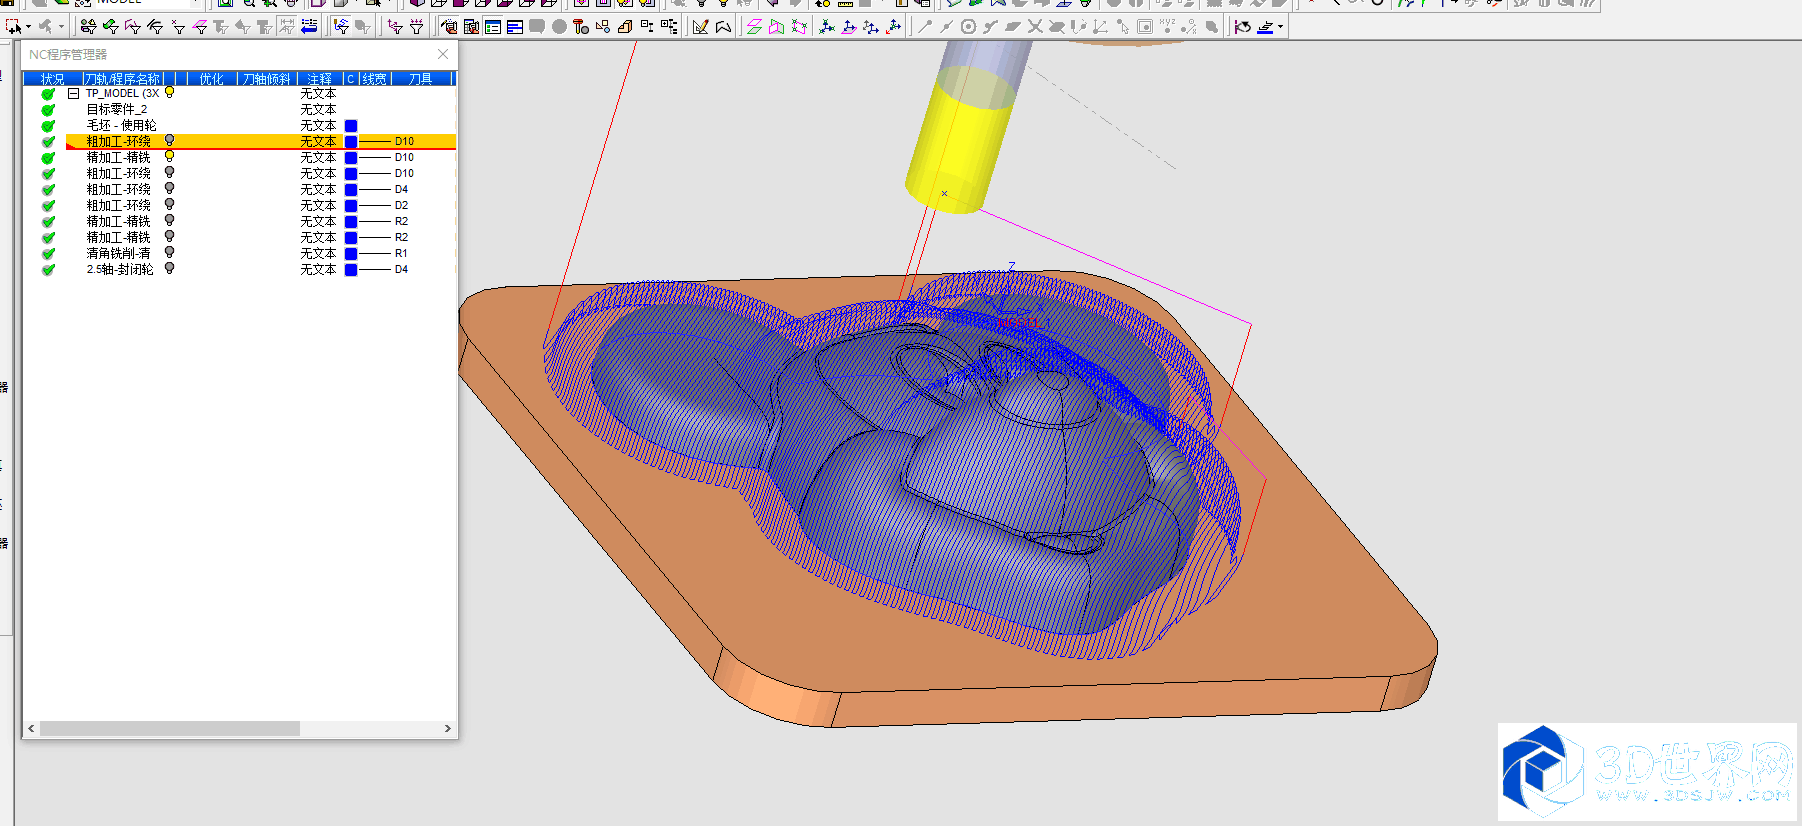Screen dimensions: 1802x826
Task: Select the TP_MODEL (3X toolpath row
Action: click(122, 93)
